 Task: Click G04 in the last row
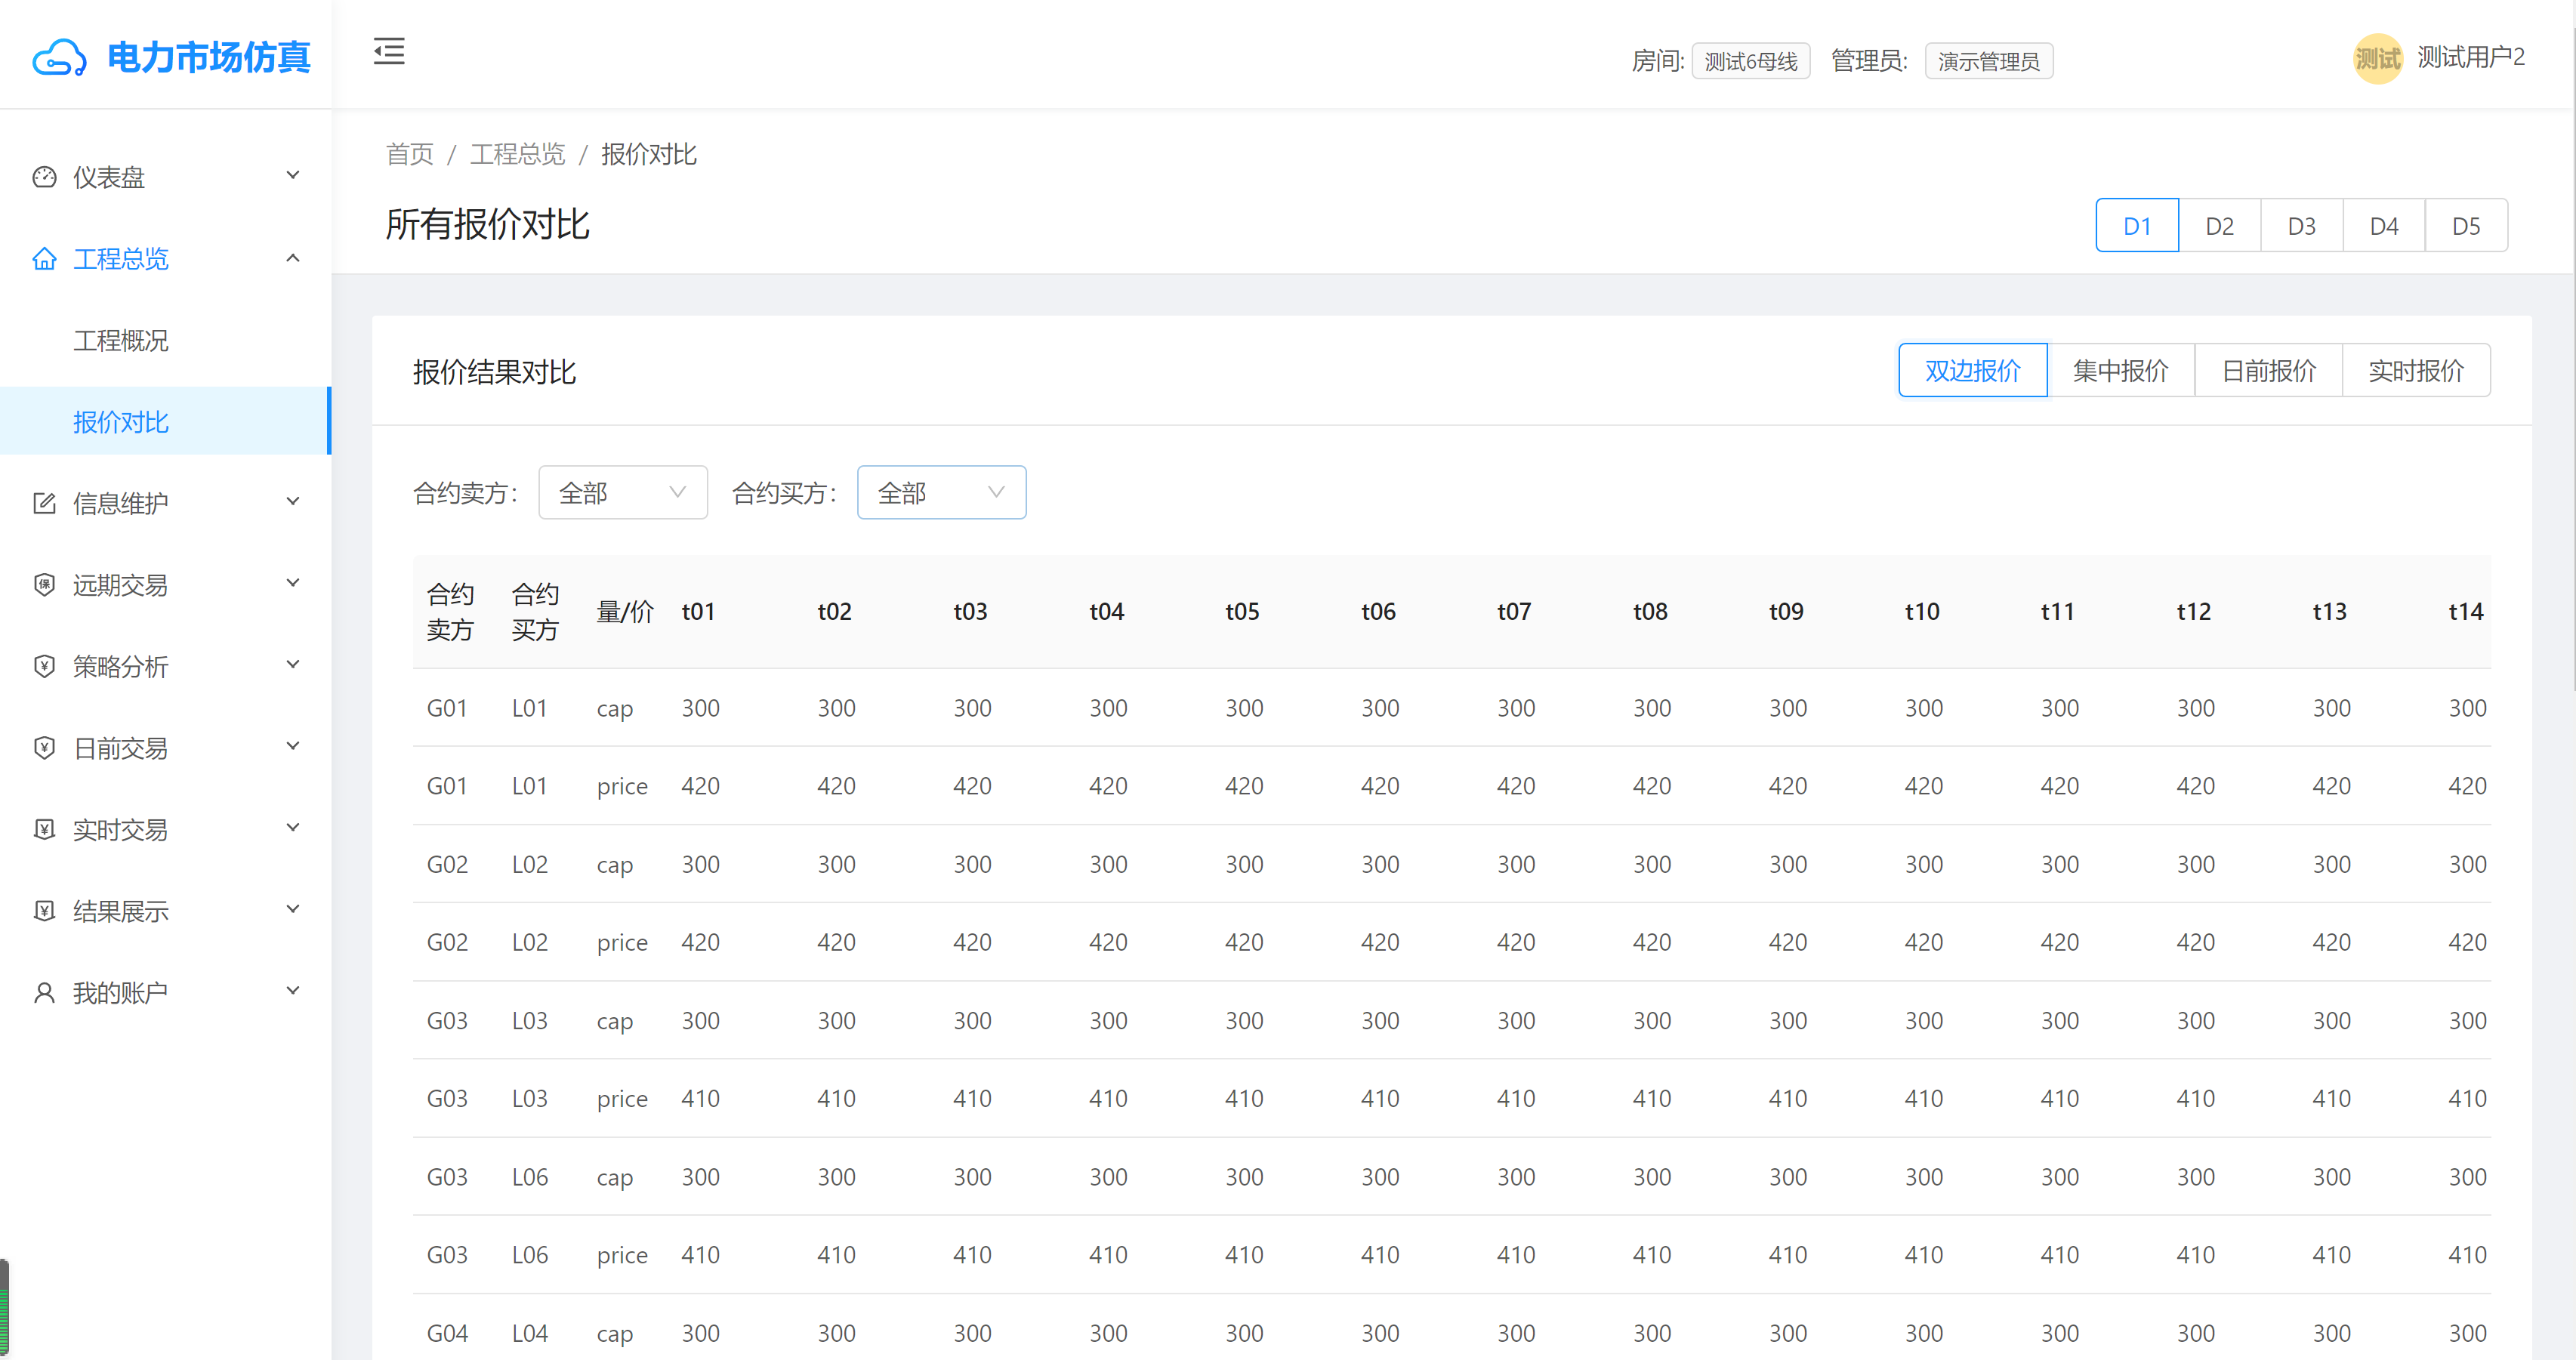(x=447, y=1333)
